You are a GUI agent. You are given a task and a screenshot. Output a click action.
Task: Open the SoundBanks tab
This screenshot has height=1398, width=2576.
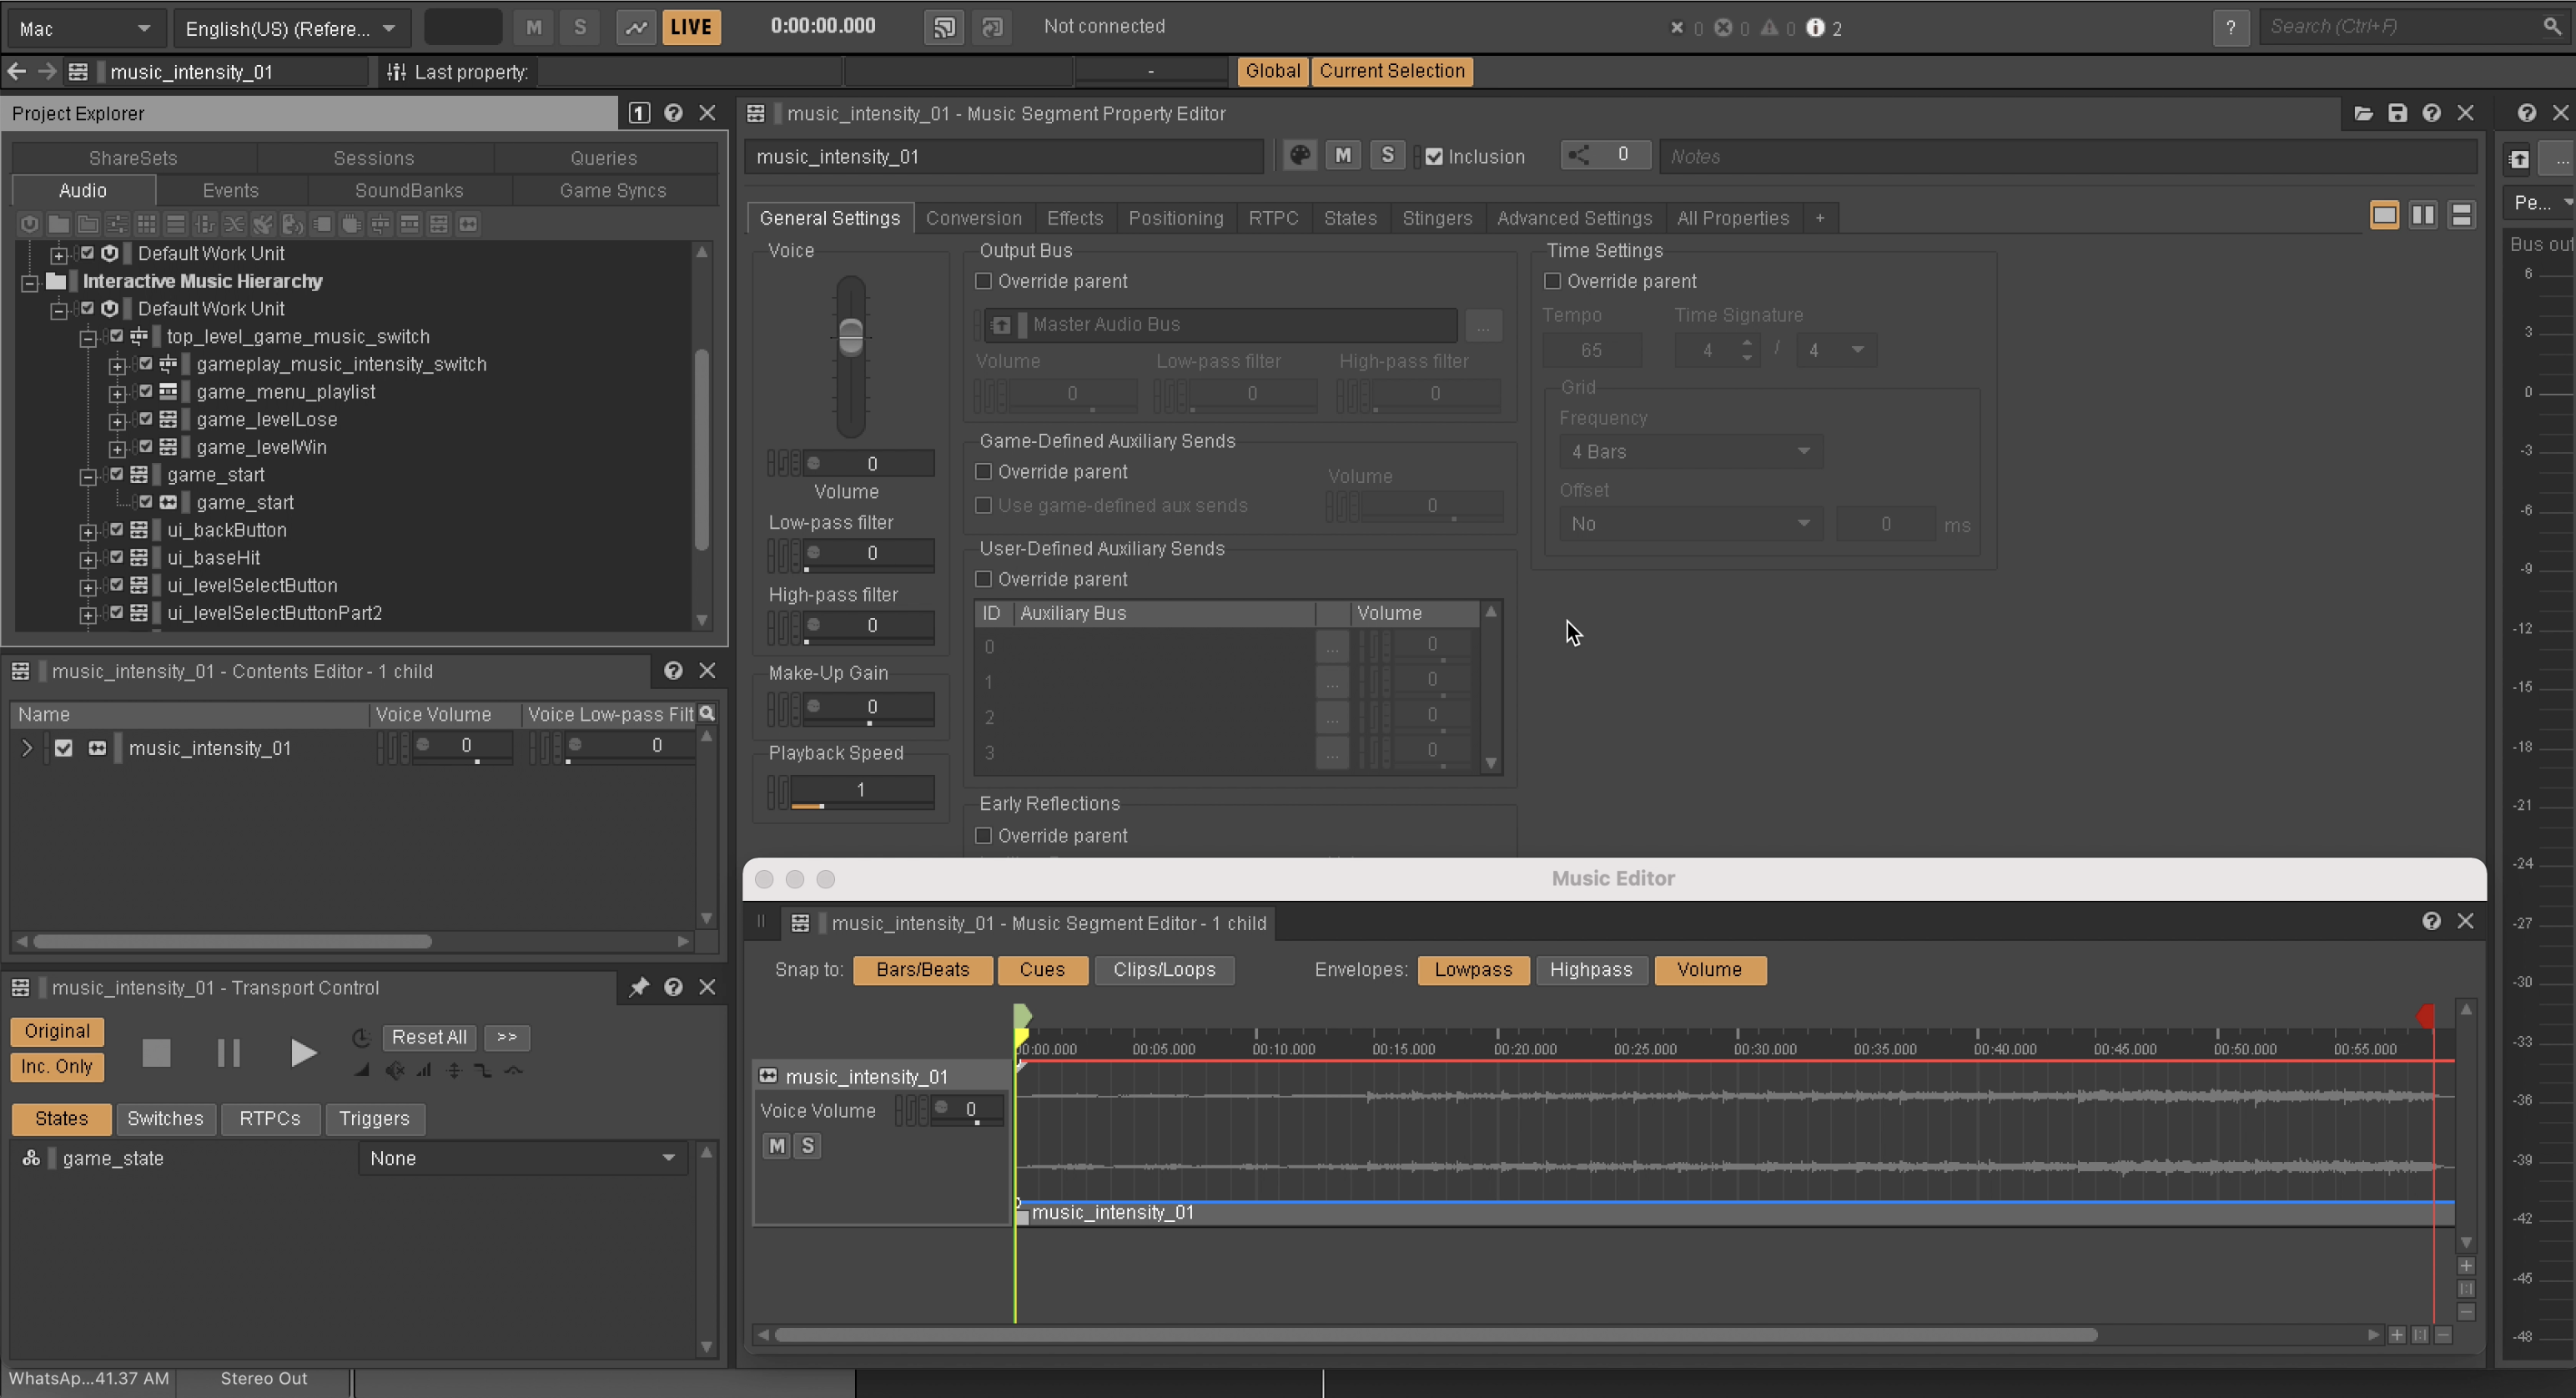(409, 190)
